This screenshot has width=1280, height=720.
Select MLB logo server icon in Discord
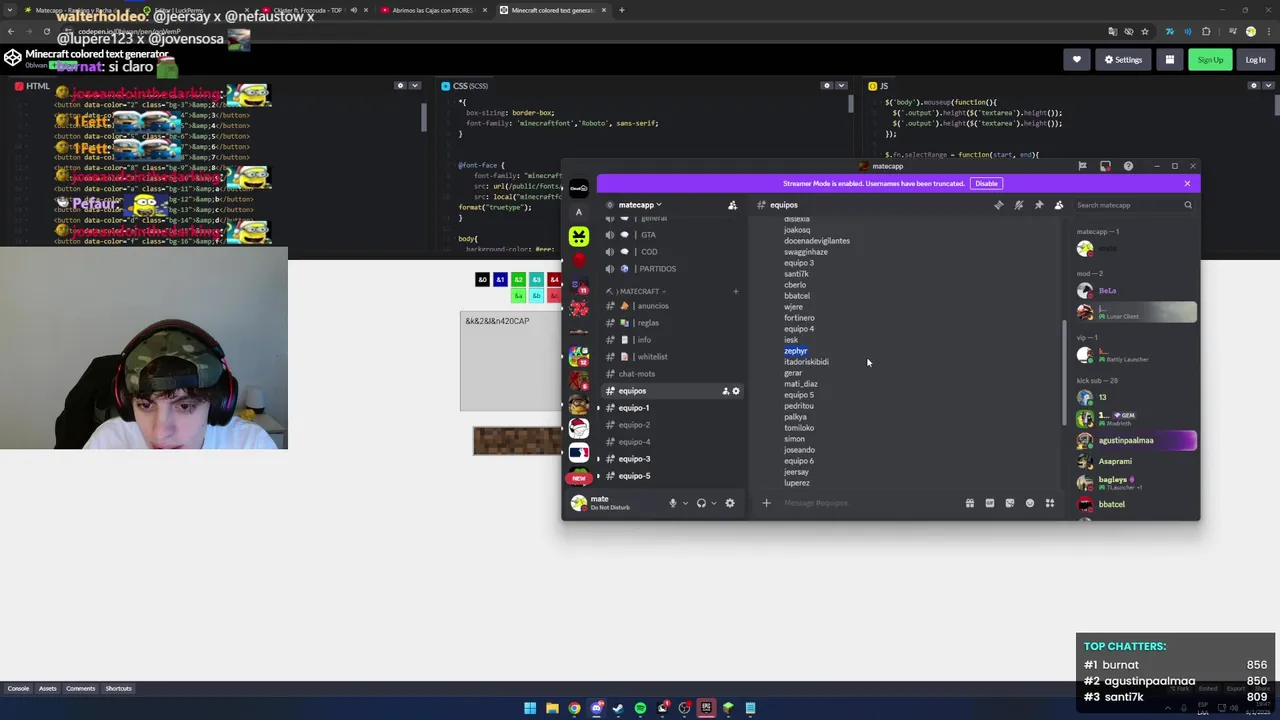[x=579, y=453]
